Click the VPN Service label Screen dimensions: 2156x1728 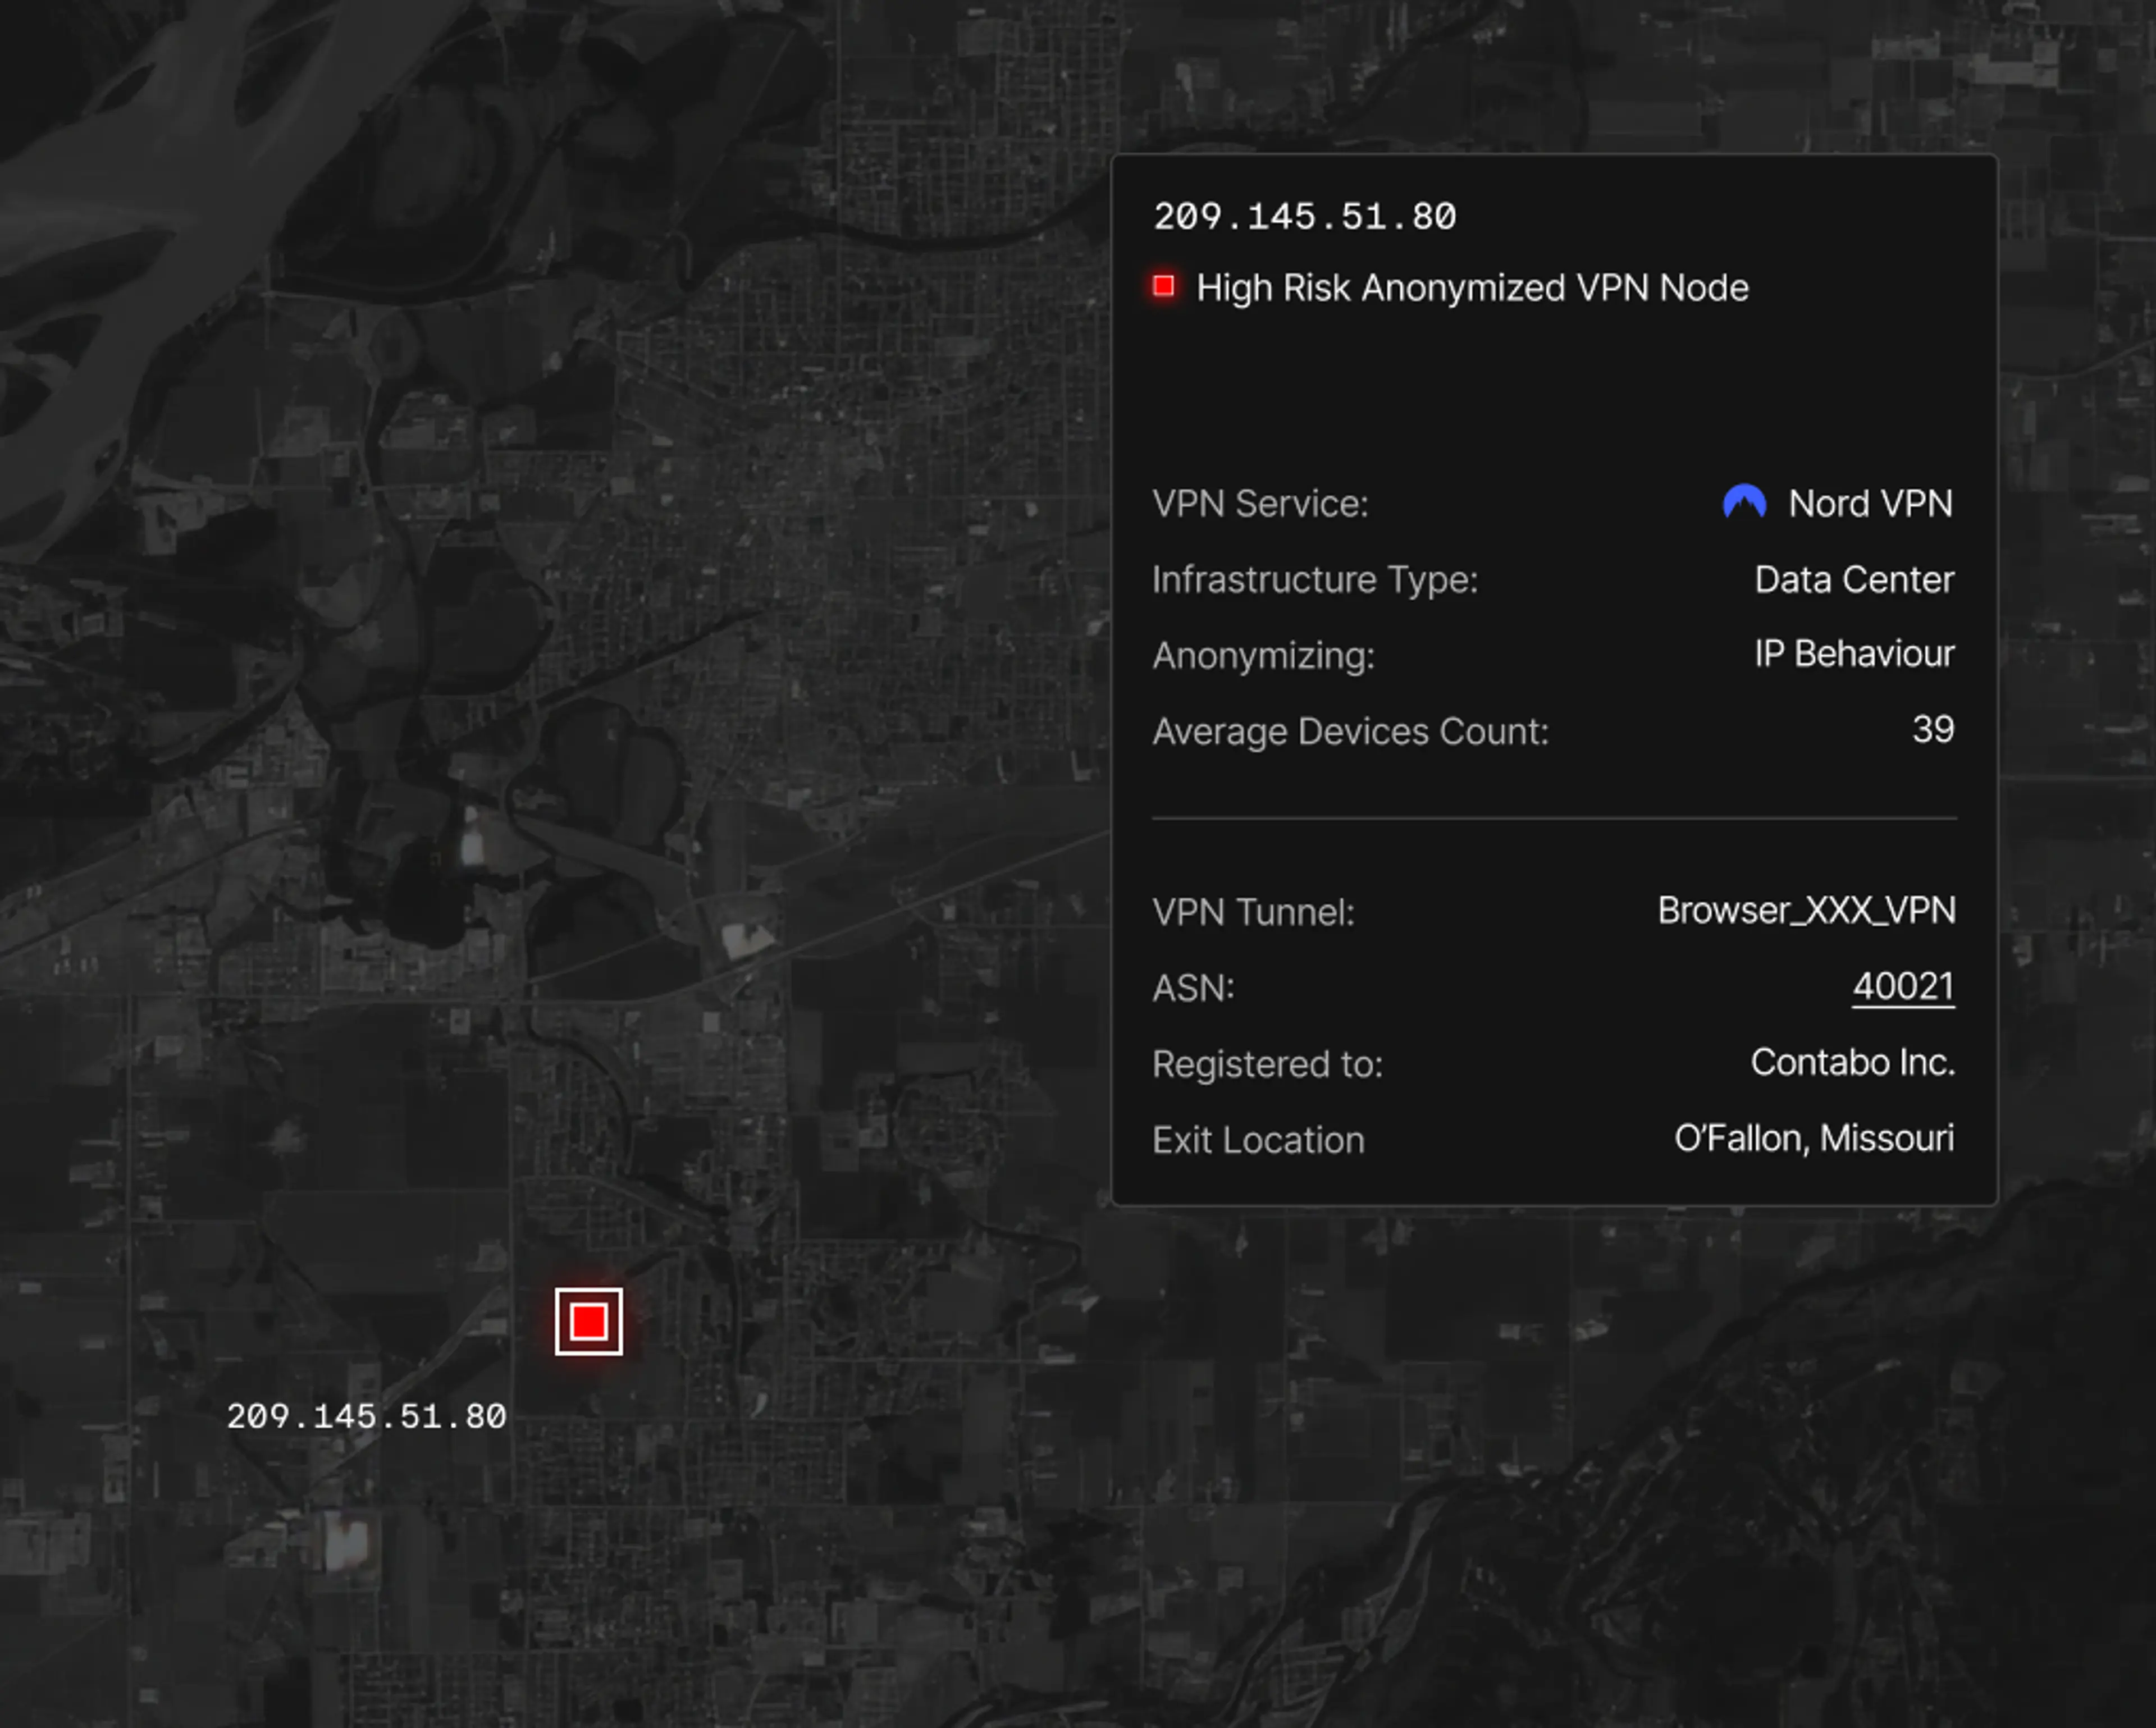[x=1259, y=504]
